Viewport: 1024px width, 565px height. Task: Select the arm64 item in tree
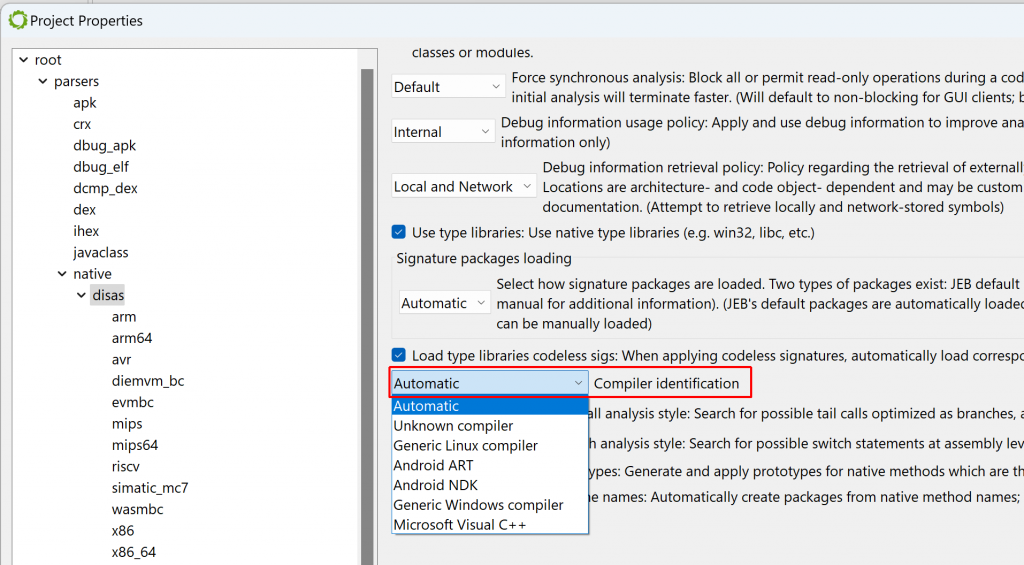(x=132, y=338)
